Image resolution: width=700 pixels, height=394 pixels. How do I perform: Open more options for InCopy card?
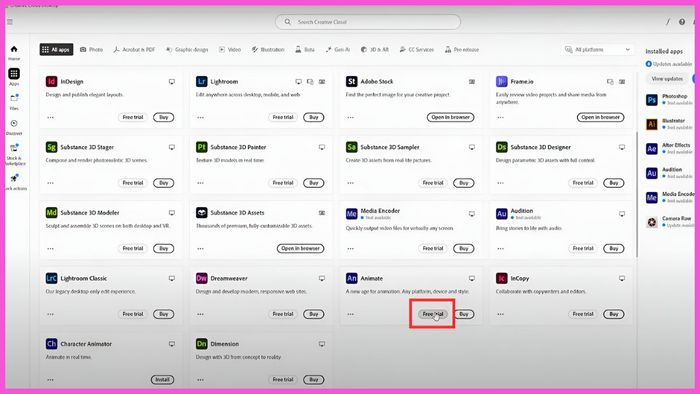(500, 314)
